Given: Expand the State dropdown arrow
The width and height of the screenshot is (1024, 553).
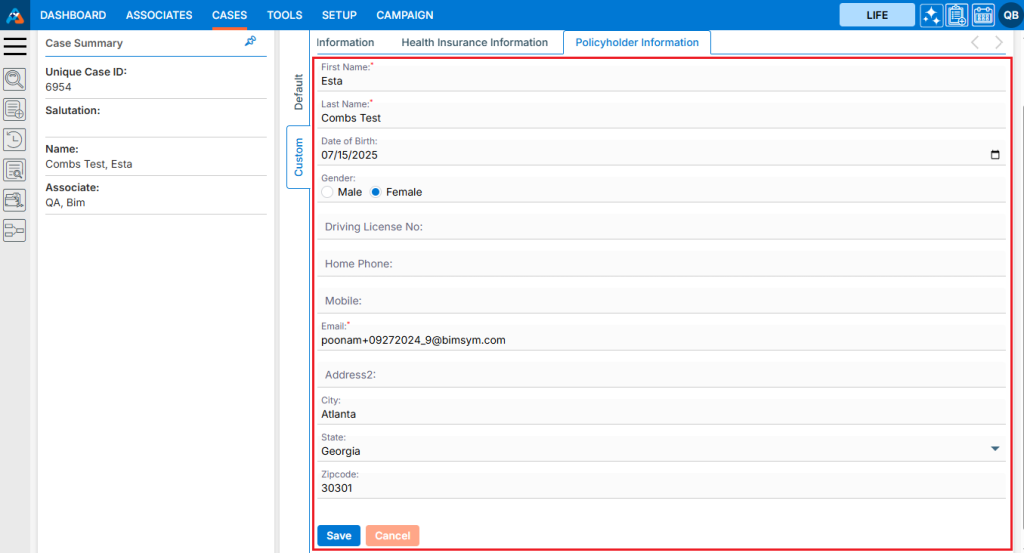Looking at the screenshot, I should (994, 449).
